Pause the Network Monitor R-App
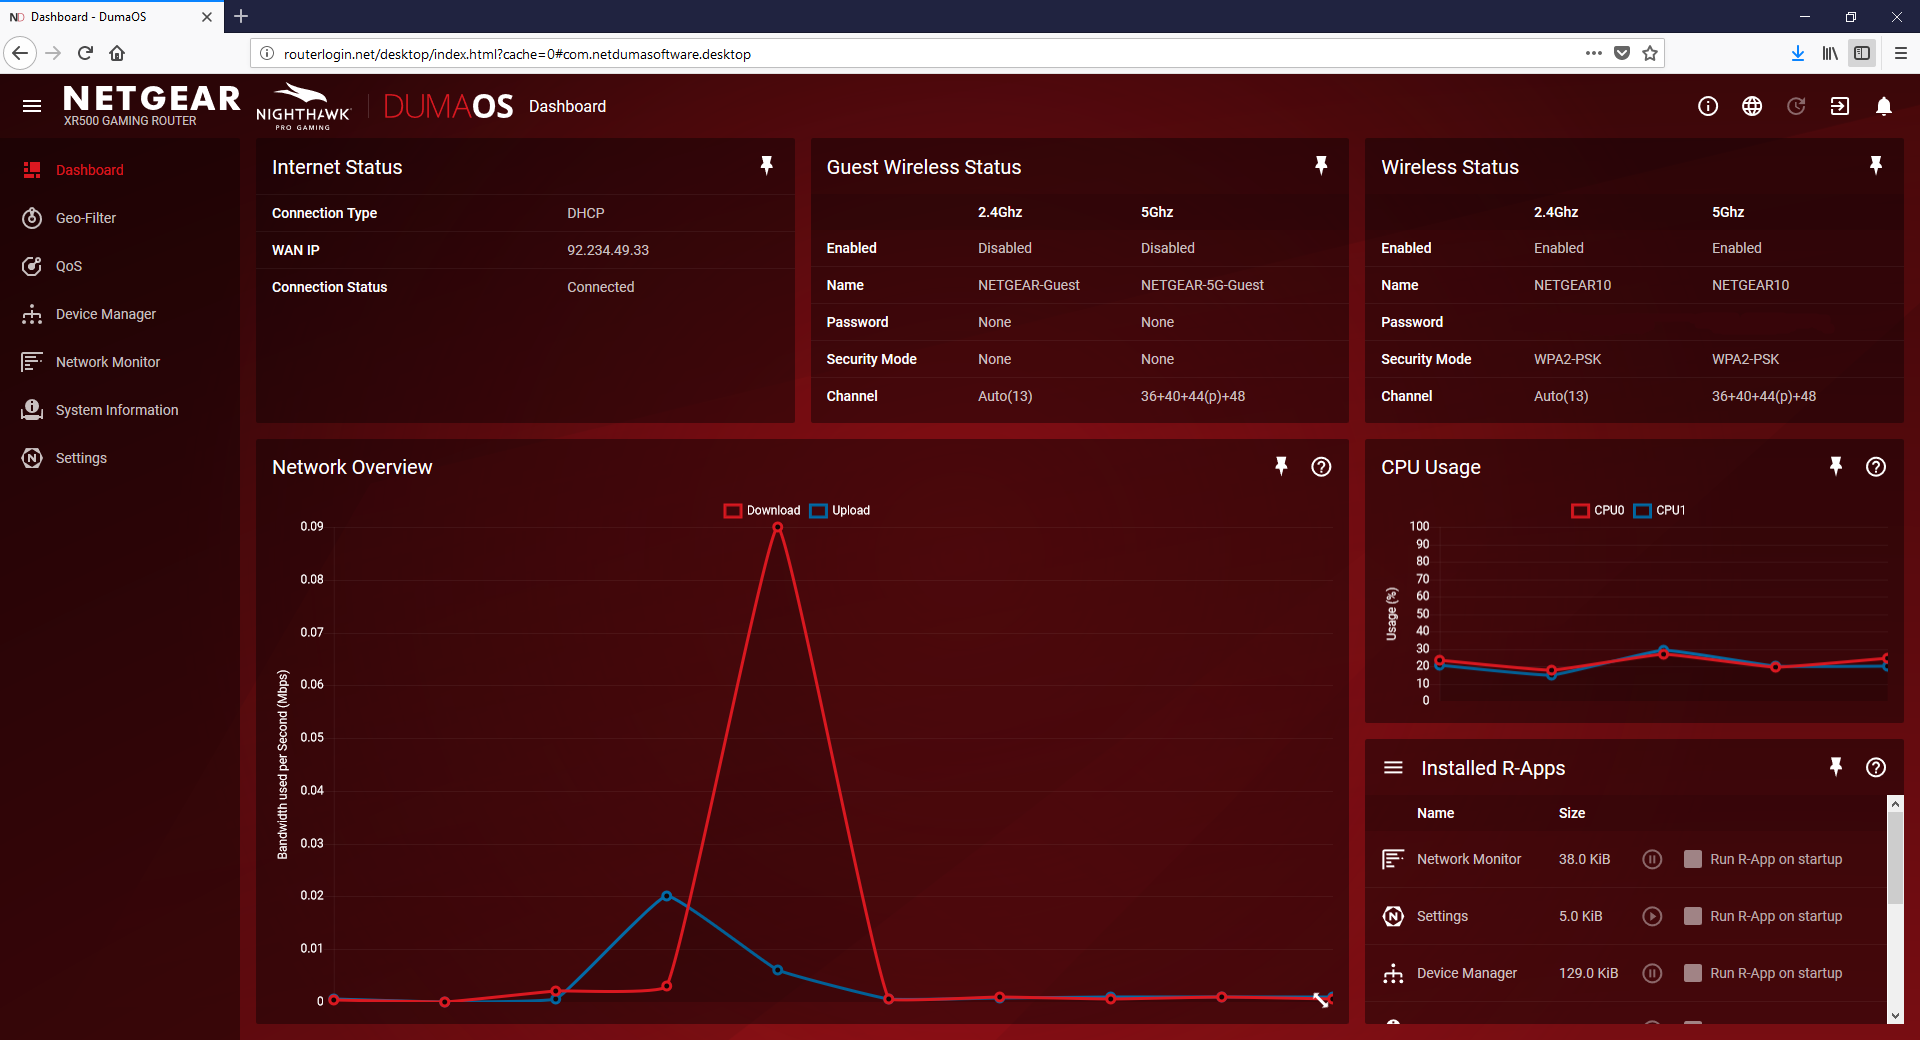 (1652, 859)
